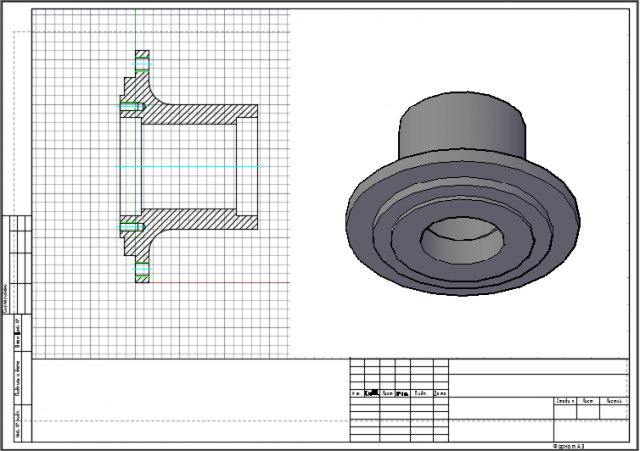The image size is (640, 451).
Task: Click the "Лист" cell next to "Листов"
Action: [588, 401]
